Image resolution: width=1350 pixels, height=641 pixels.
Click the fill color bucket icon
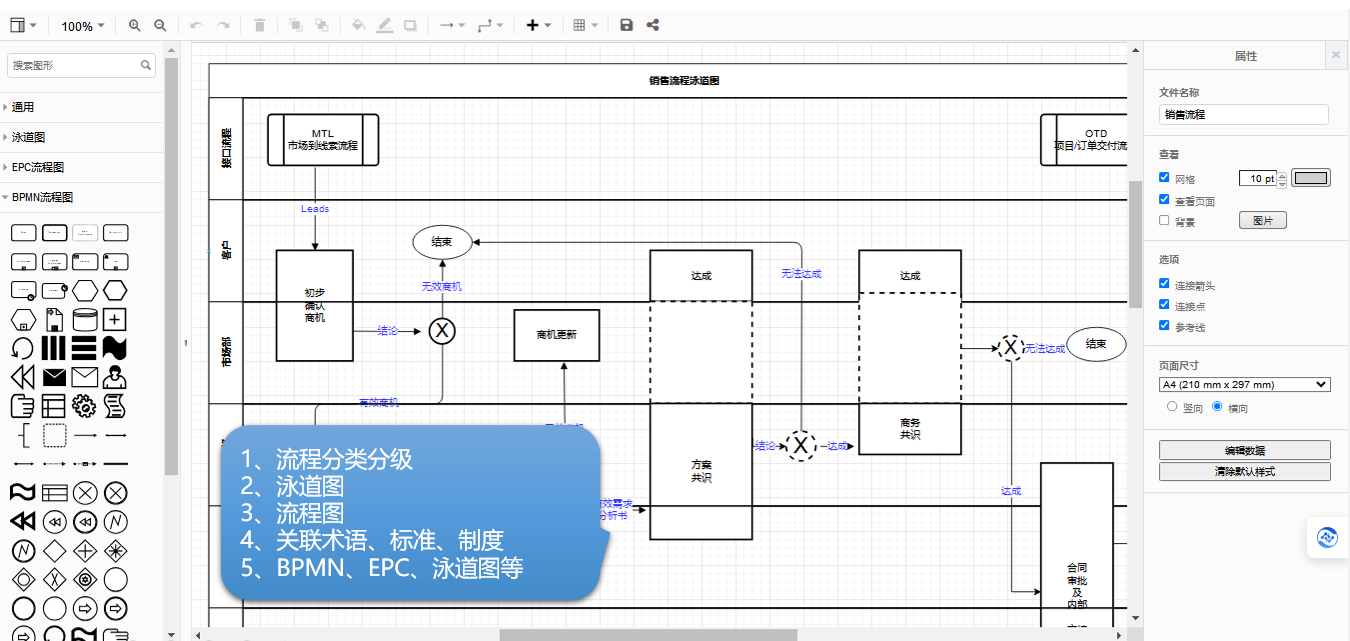tap(359, 26)
